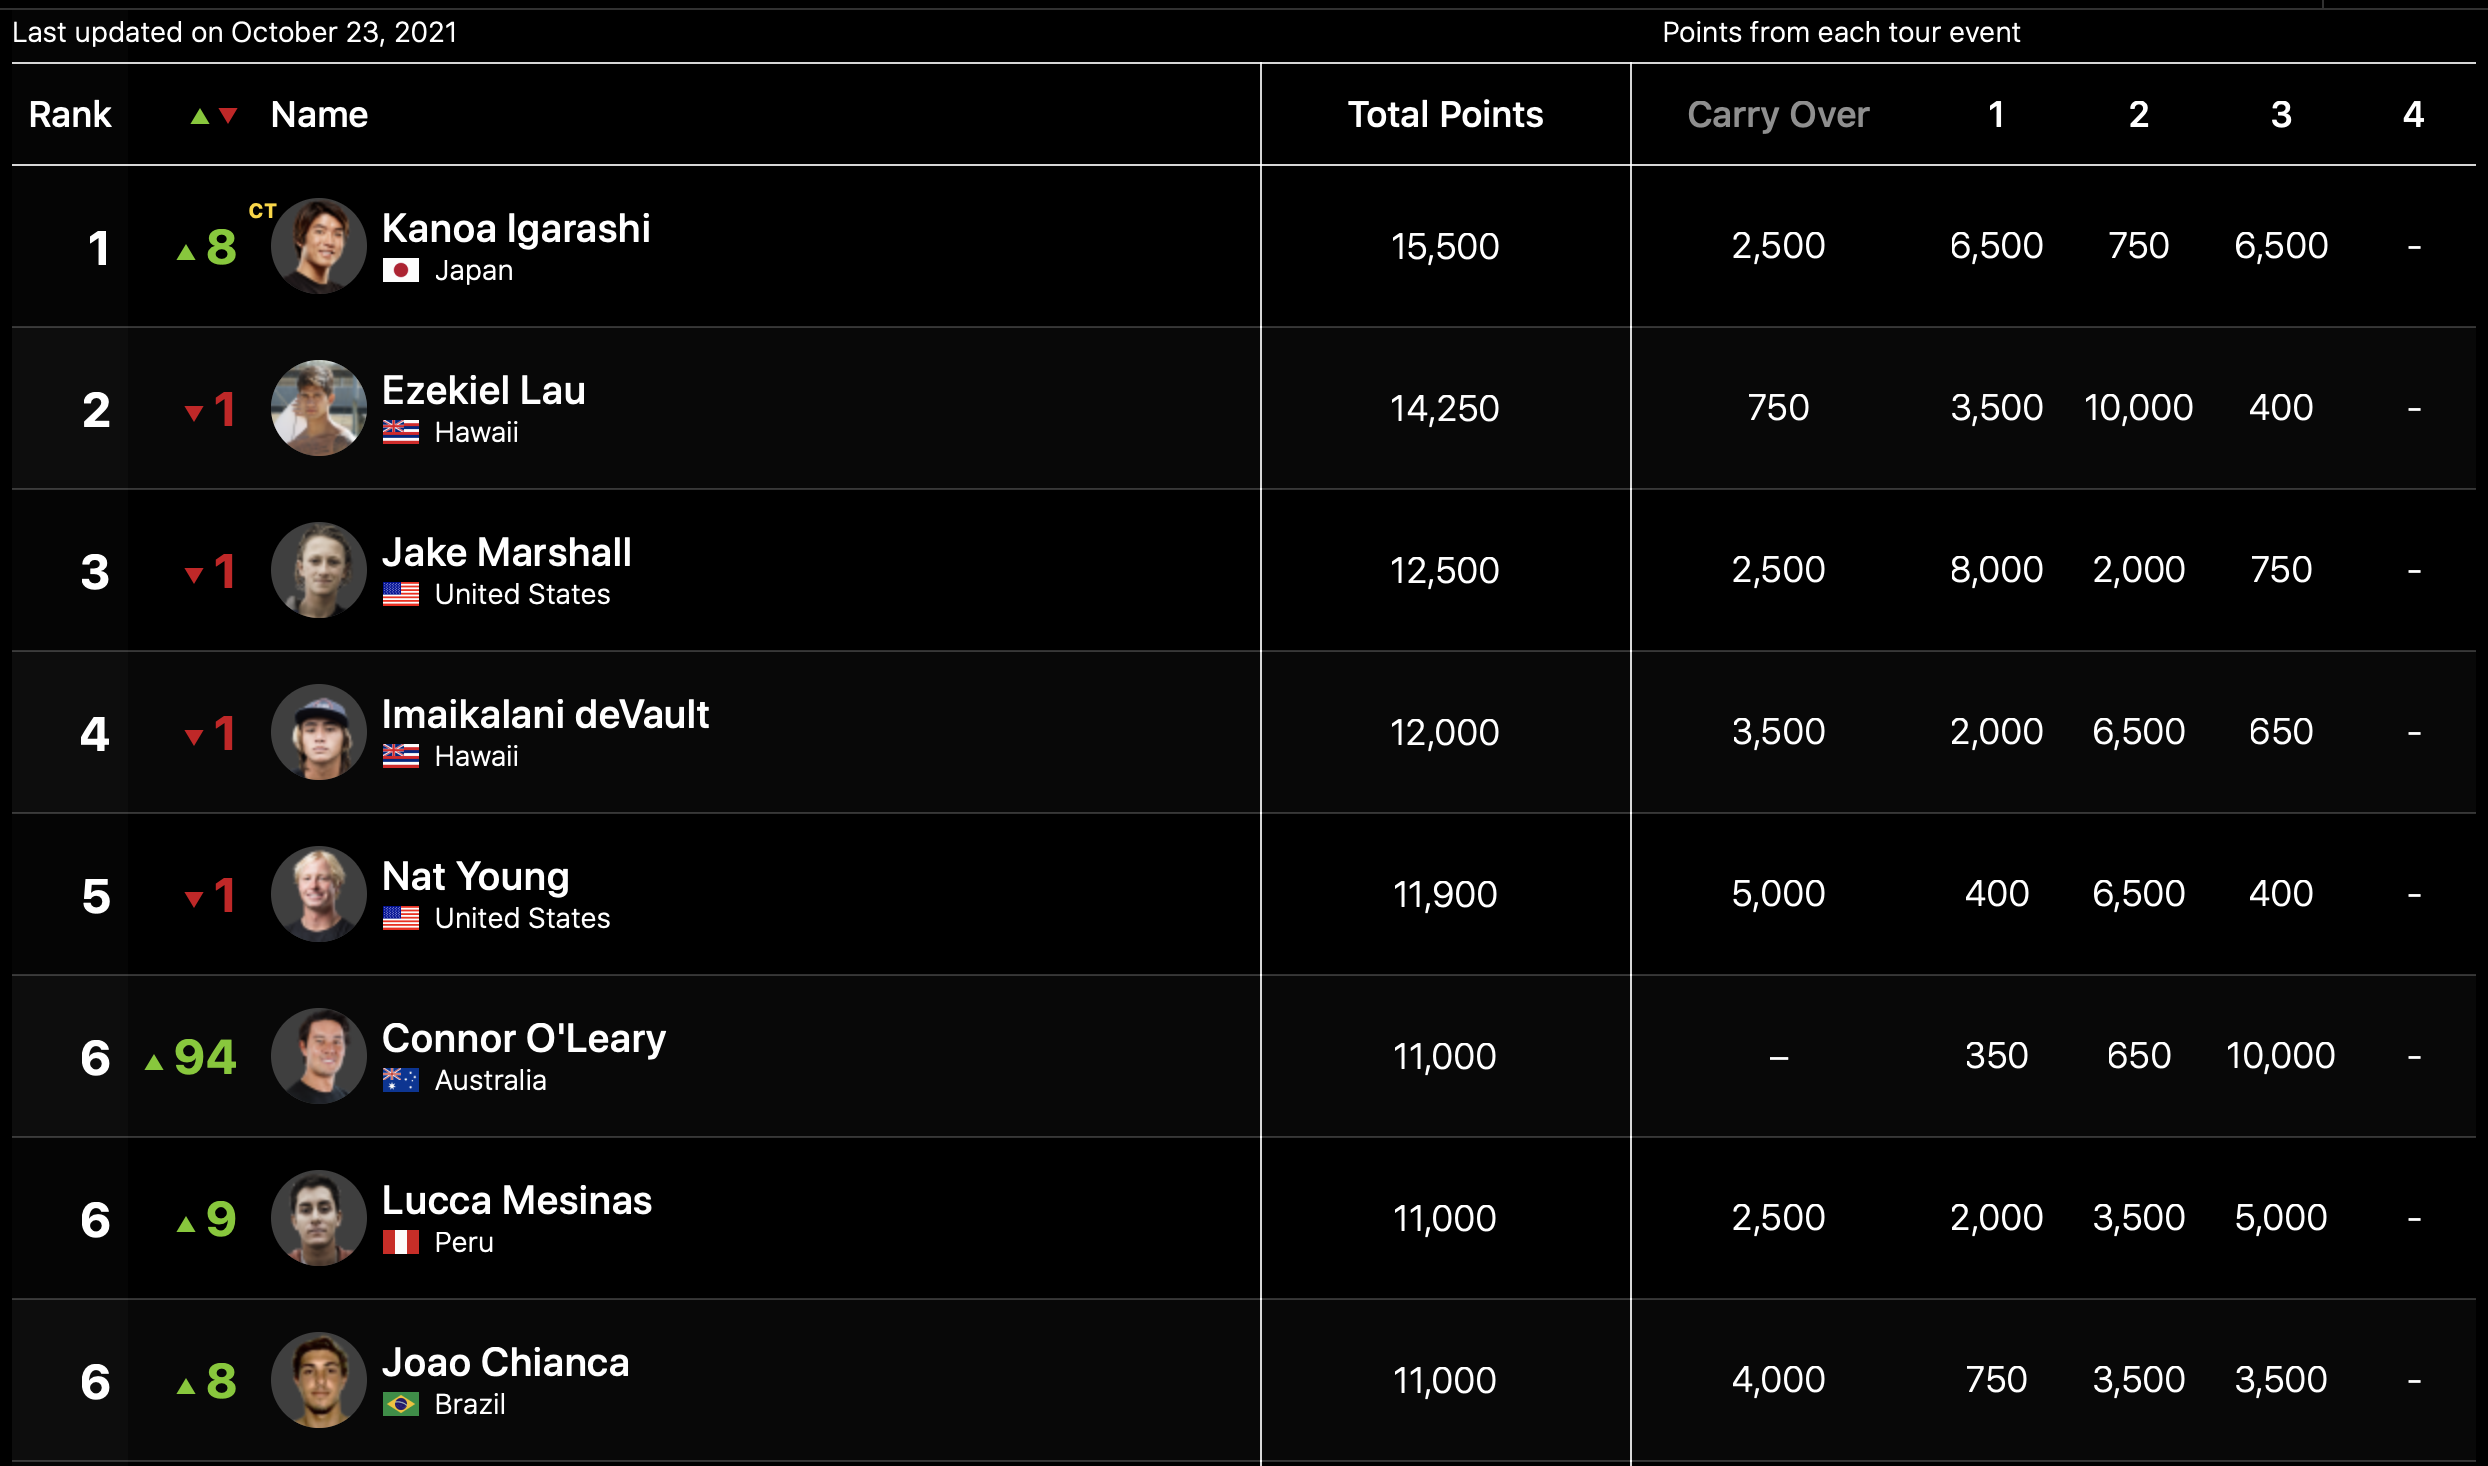Click Kanoa Igarashi's profile photo
The image size is (2488, 1466).
click(x=318, y=246)
